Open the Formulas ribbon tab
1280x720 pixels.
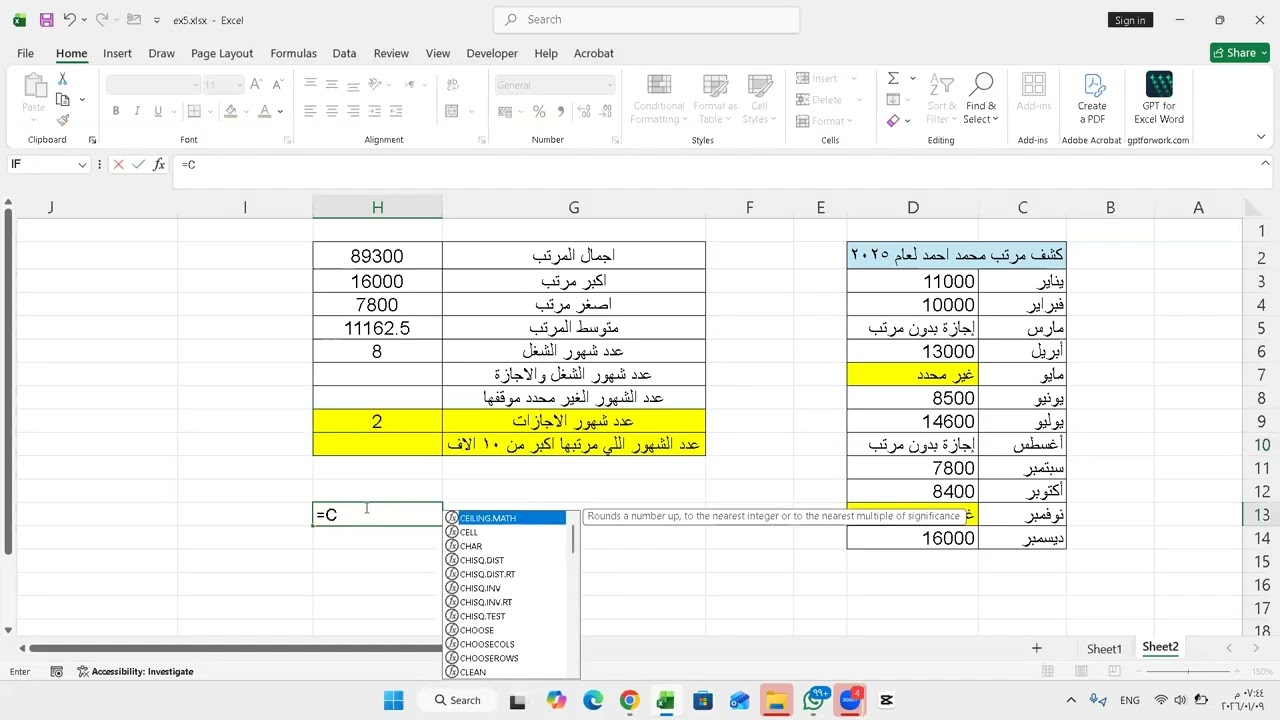(x=293, y=53)
